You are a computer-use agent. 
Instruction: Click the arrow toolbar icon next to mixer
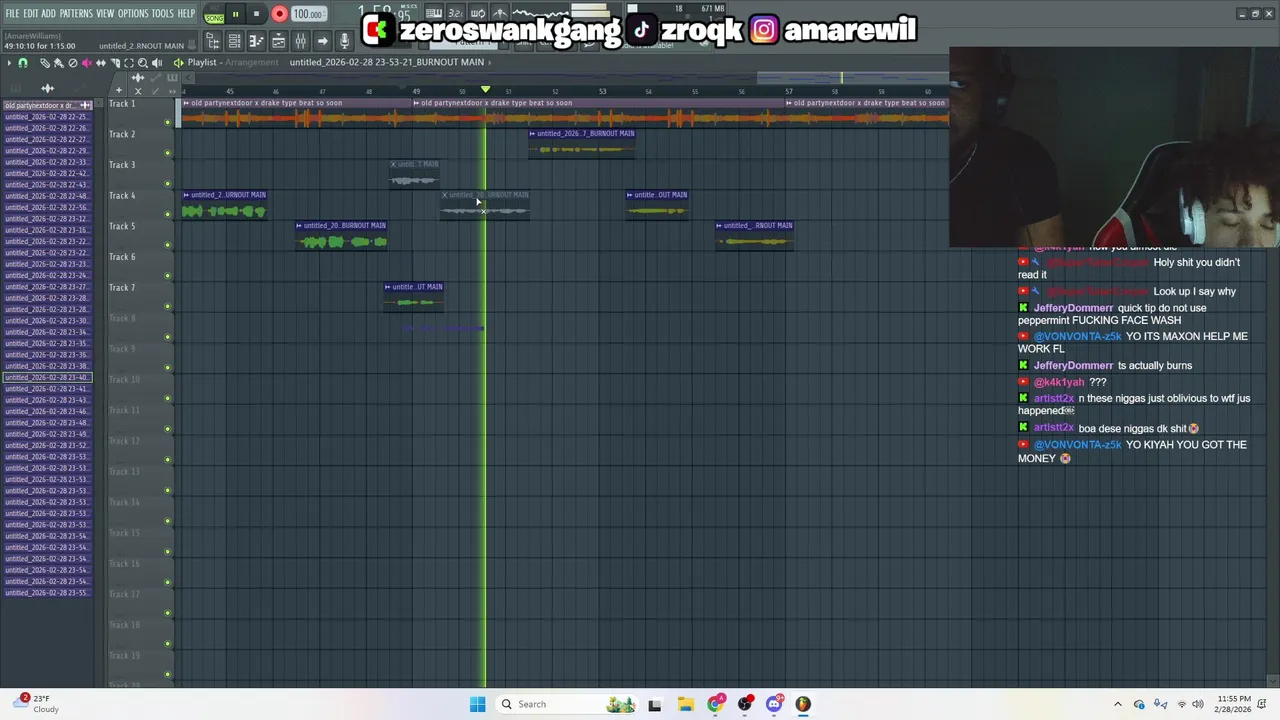(322, 41)
